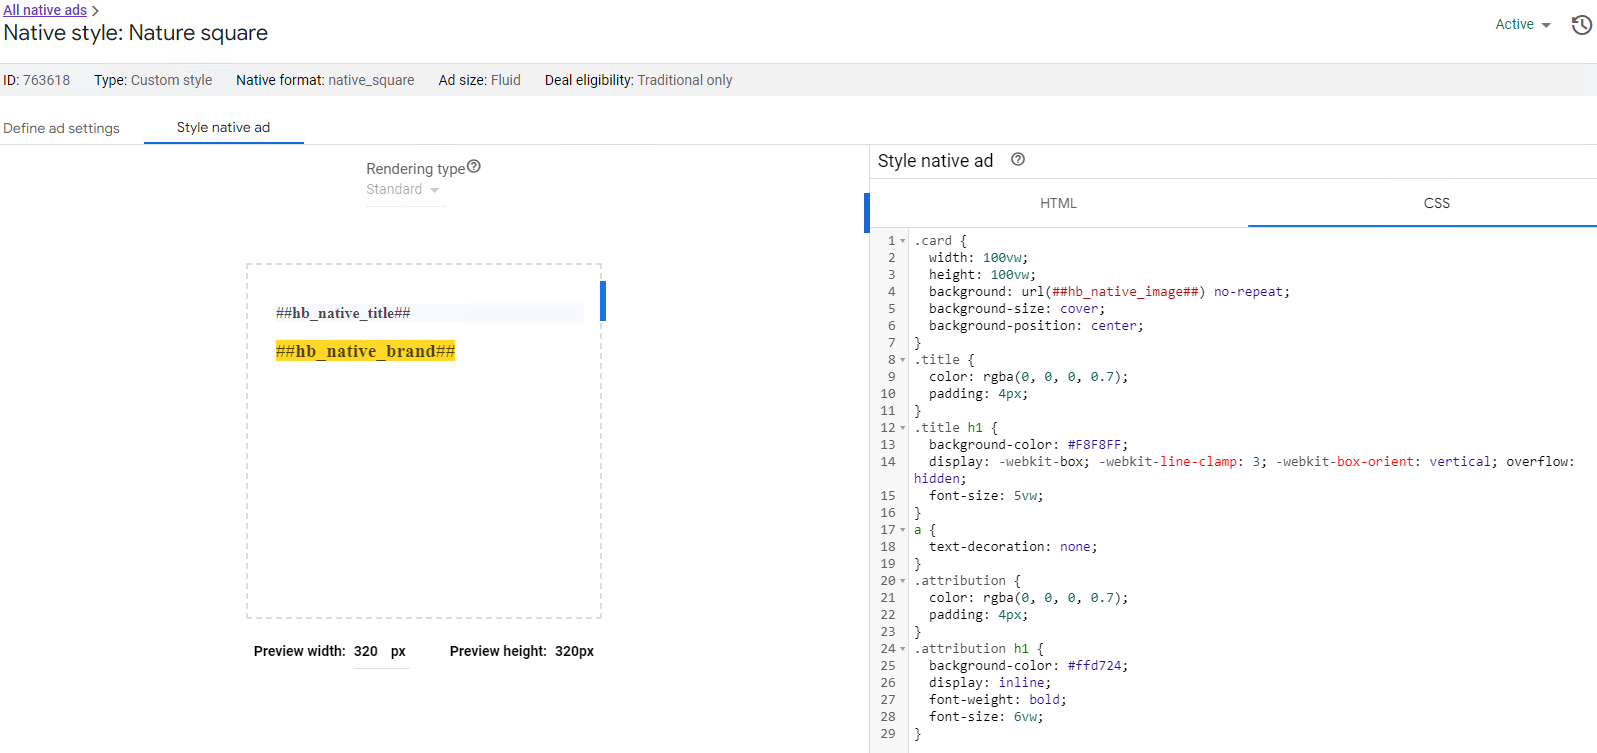Click breadcrumb chevron after All native ads

[x=96, y=11]
